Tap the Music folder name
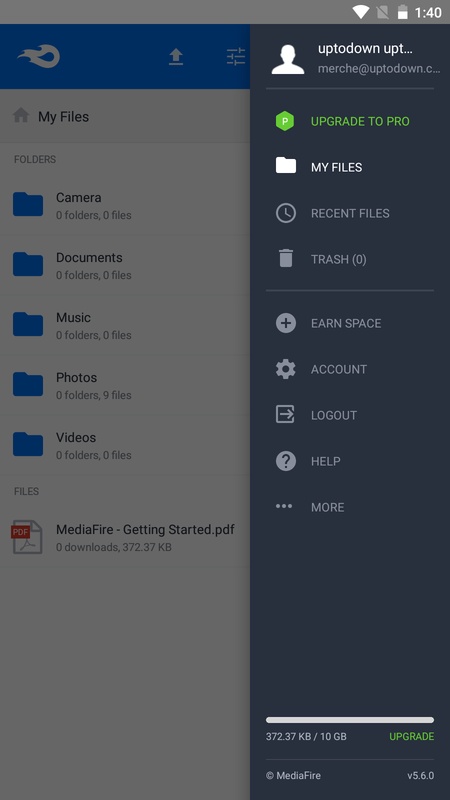Viewport: 450px width, 800px height. 73,317
